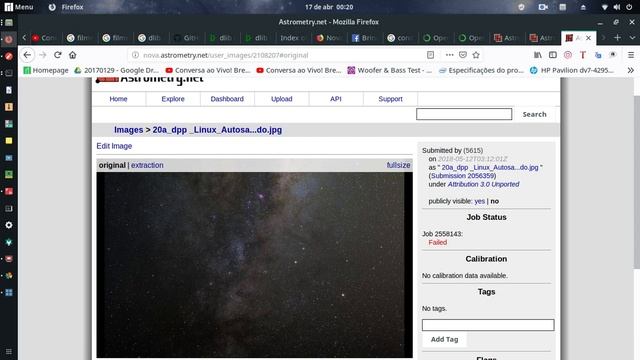Open the Menu launcher in top panel
The height and width of the screenshot is (360, 640).
(x=19, y=7)
